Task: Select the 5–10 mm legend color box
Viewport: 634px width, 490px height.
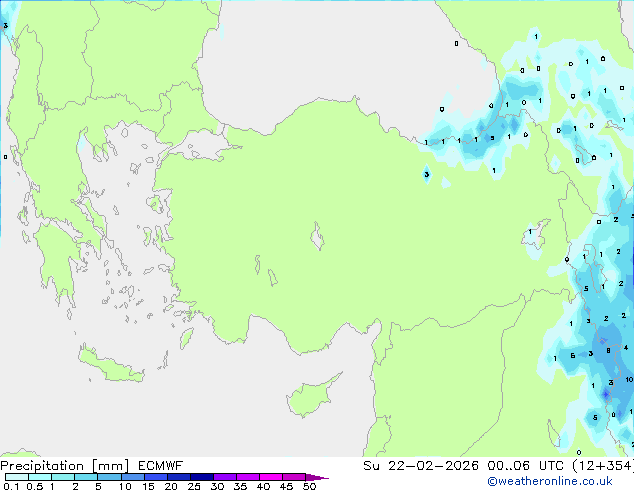Action: click(109, 477)
